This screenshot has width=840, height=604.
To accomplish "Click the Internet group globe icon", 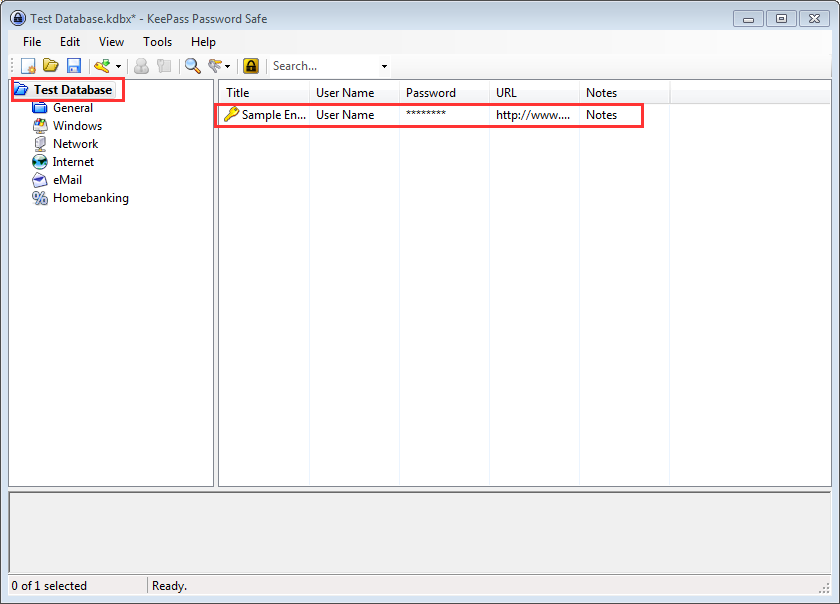I will coord(40,162).
